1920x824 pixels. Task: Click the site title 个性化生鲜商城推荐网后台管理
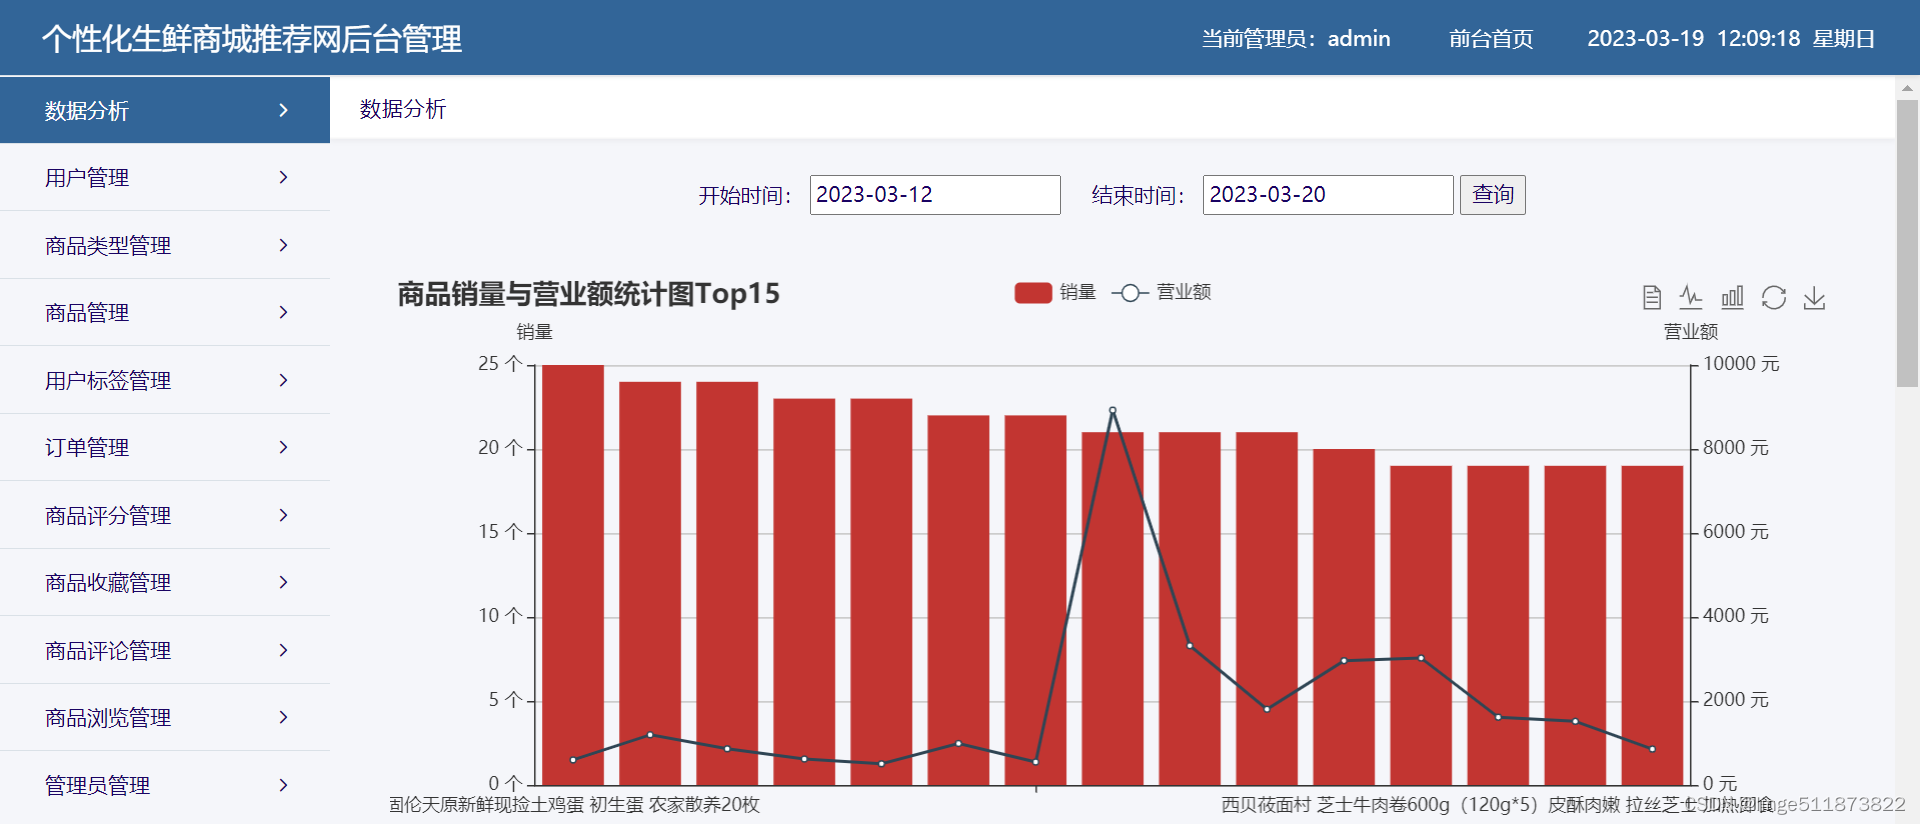point(252,39)
